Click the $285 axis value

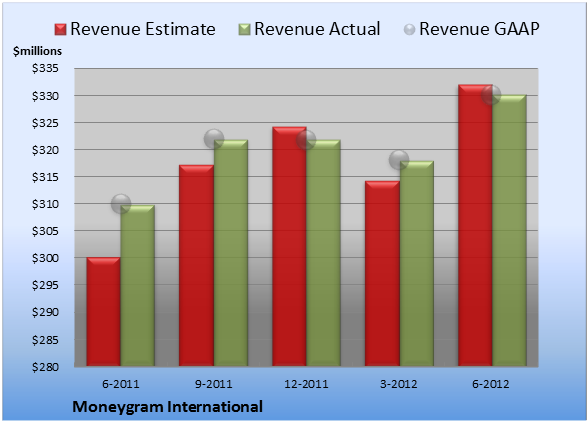coord(45,340)
